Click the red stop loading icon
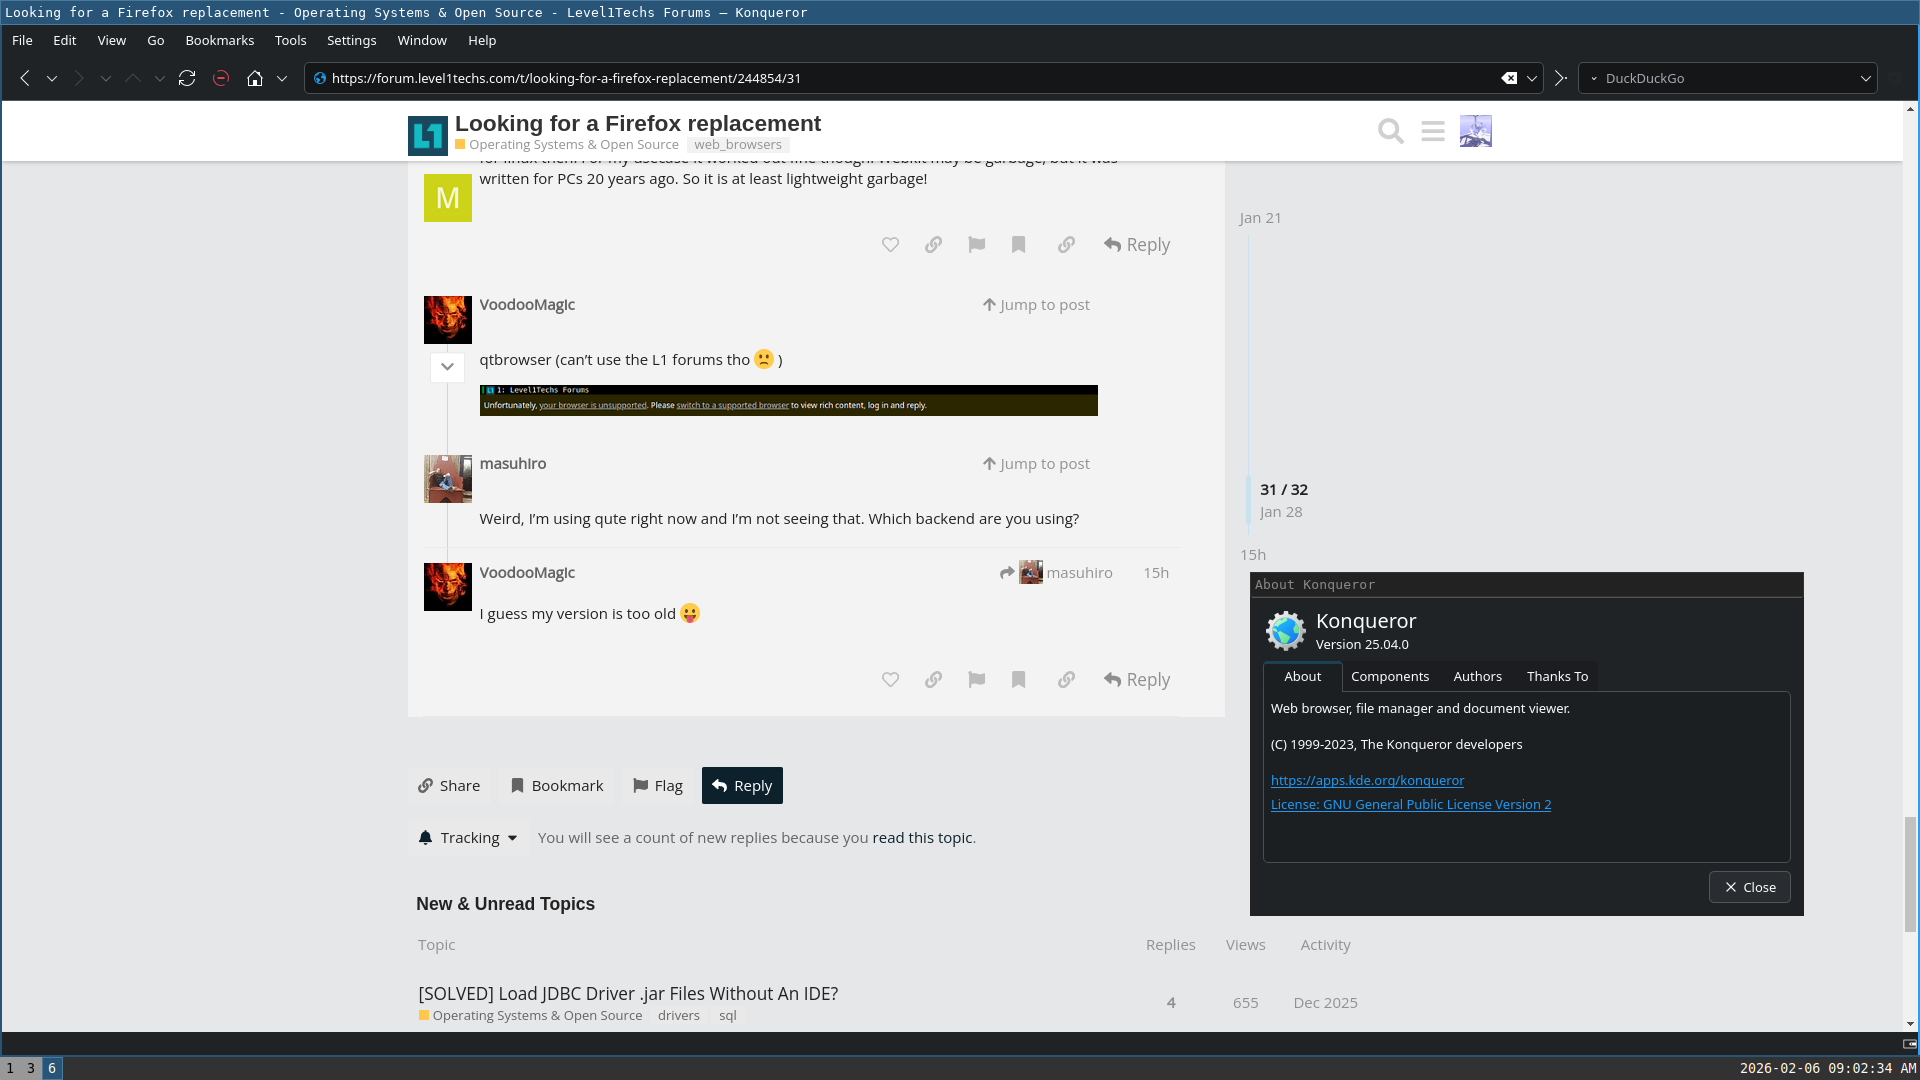The height and width of the screenshot is (1080, 1920). click(x=221, y=78)
